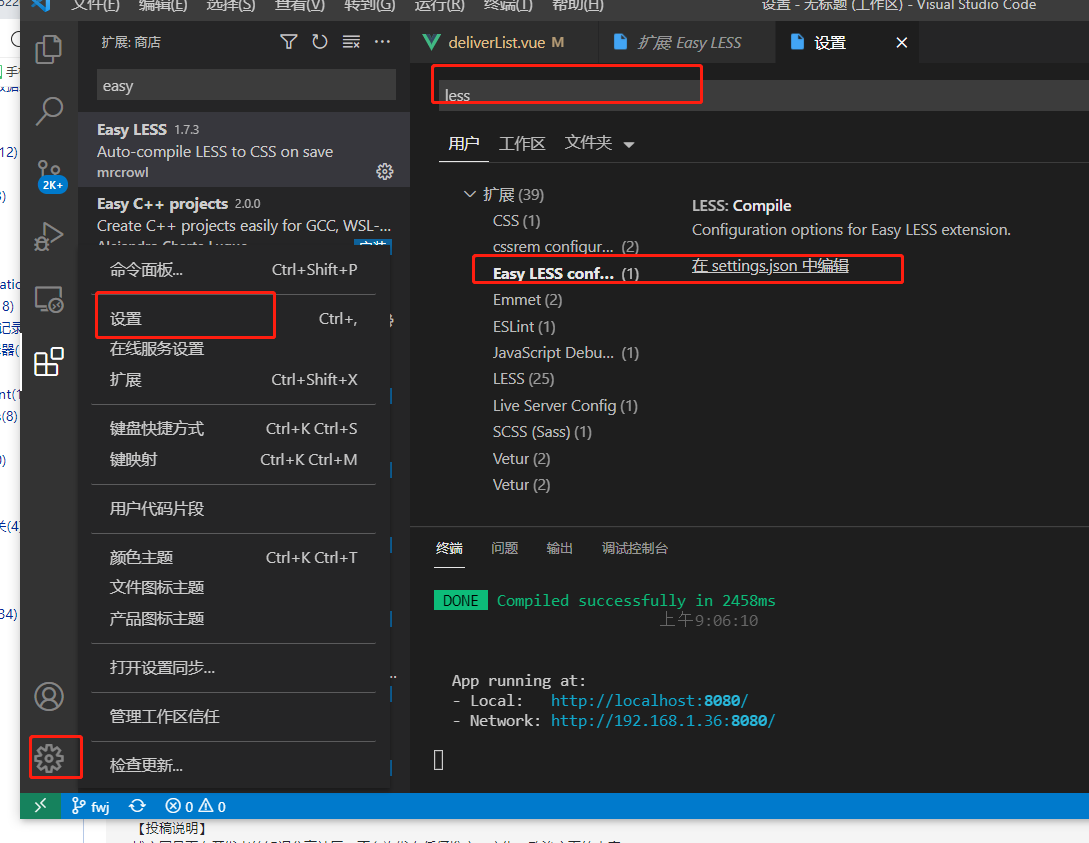Viewport: 1089px width, 843px height.
Task: Click the Manage gear icon at bottom
Action: pyautogui.click(x=49, y=758)
